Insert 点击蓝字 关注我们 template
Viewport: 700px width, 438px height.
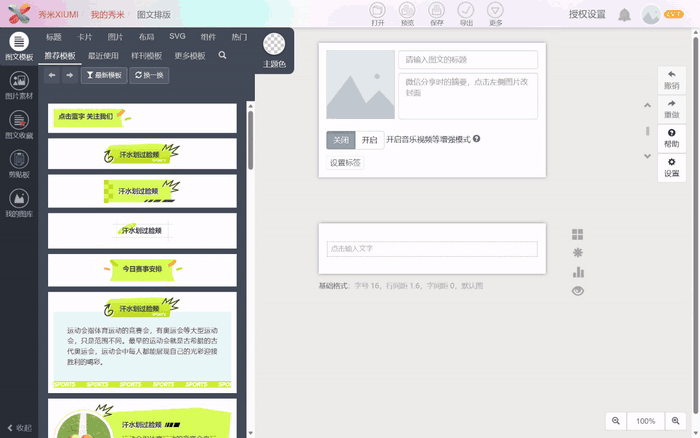142,118
